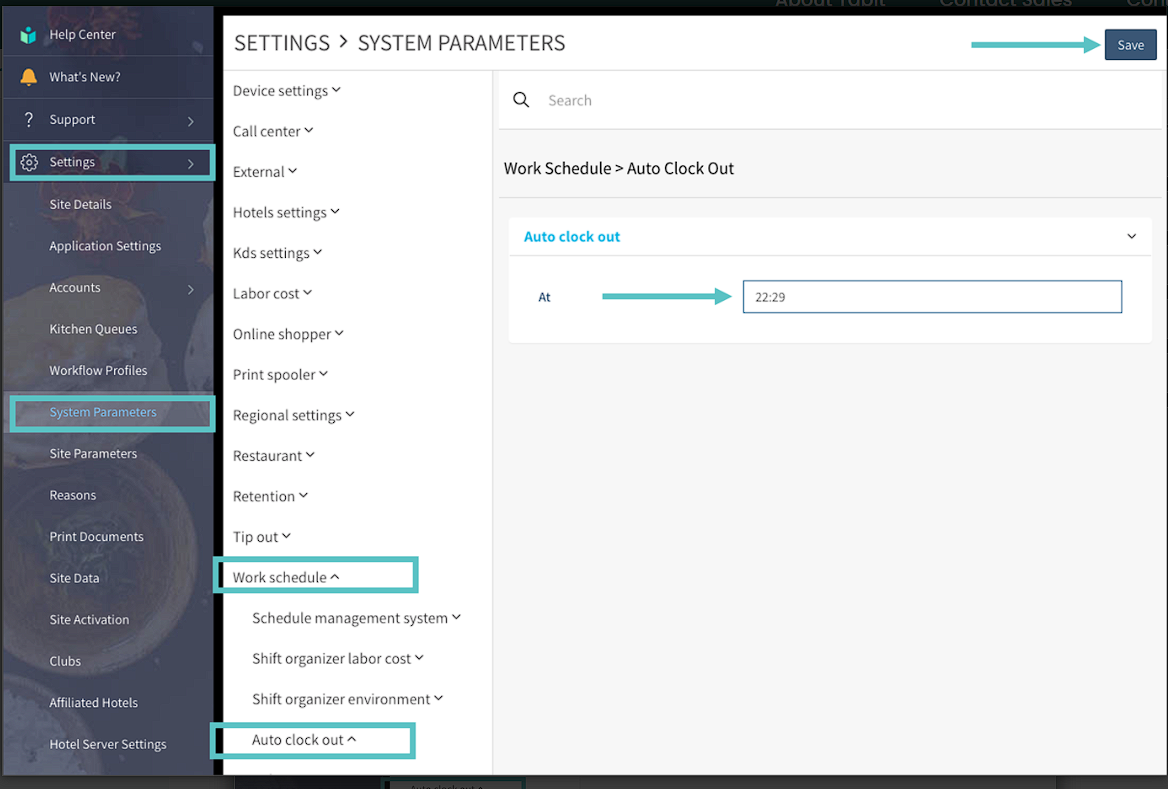Click the auto clock out time field
The width and height of the screenshot is (1168, 789).
click(x=931, y=297)
